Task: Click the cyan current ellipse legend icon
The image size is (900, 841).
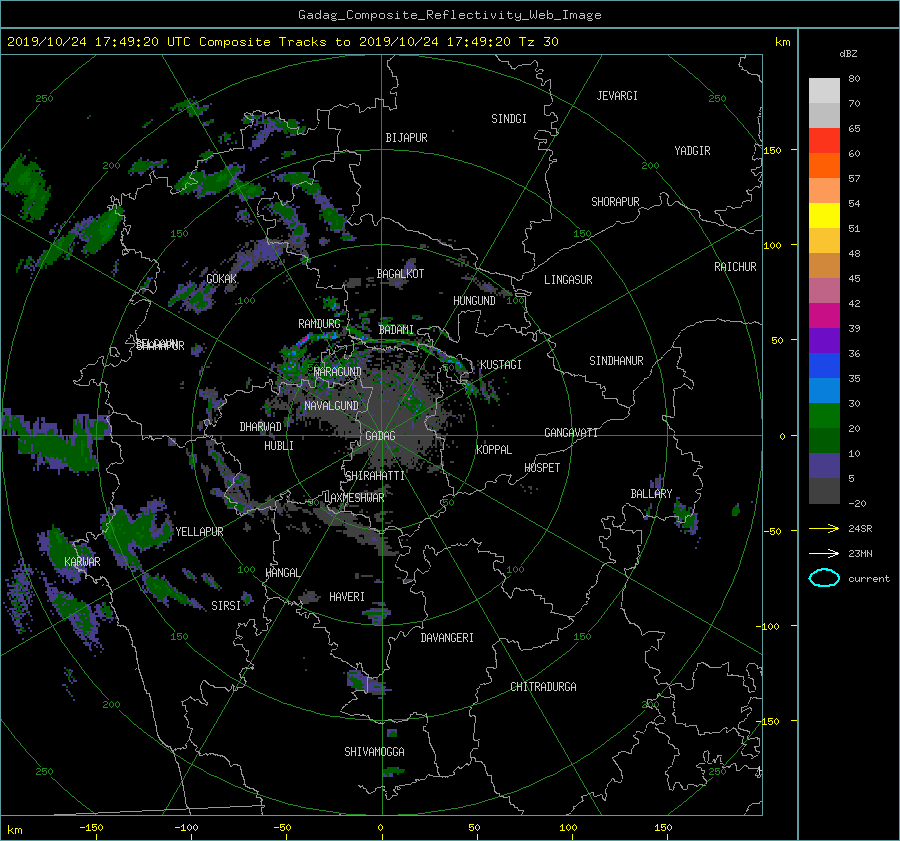Action: (x=824, y=578)
